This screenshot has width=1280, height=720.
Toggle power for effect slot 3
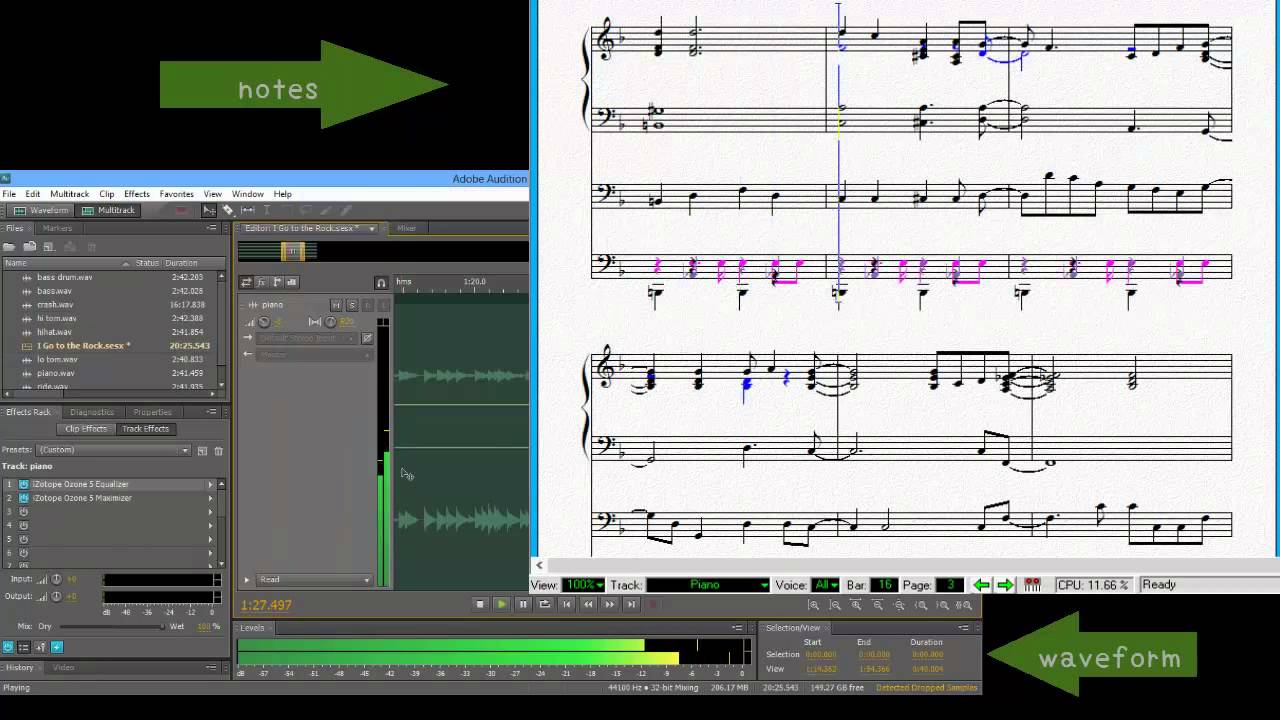[24, 512]
